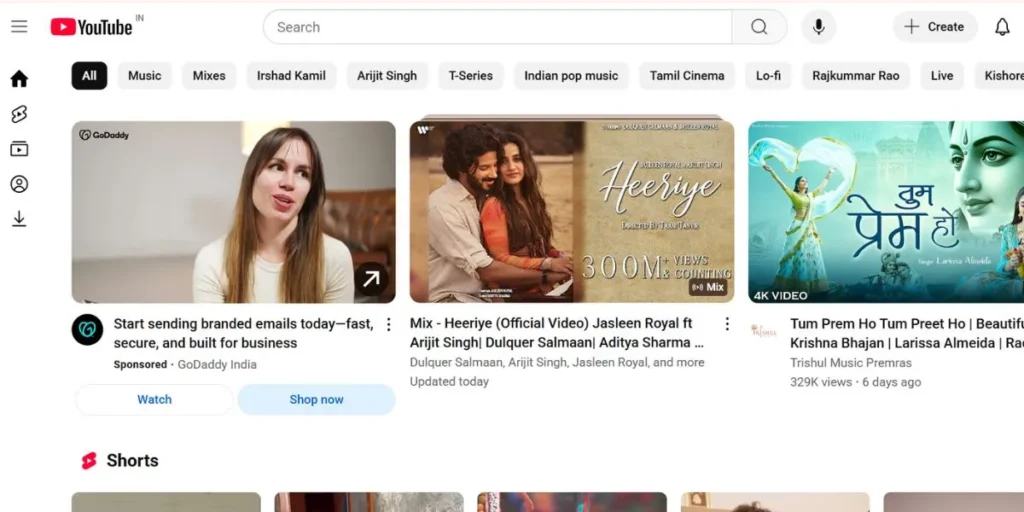Click the Sponsored label
This screenshot has width=1024, height=512.
(x=140, y=364)
